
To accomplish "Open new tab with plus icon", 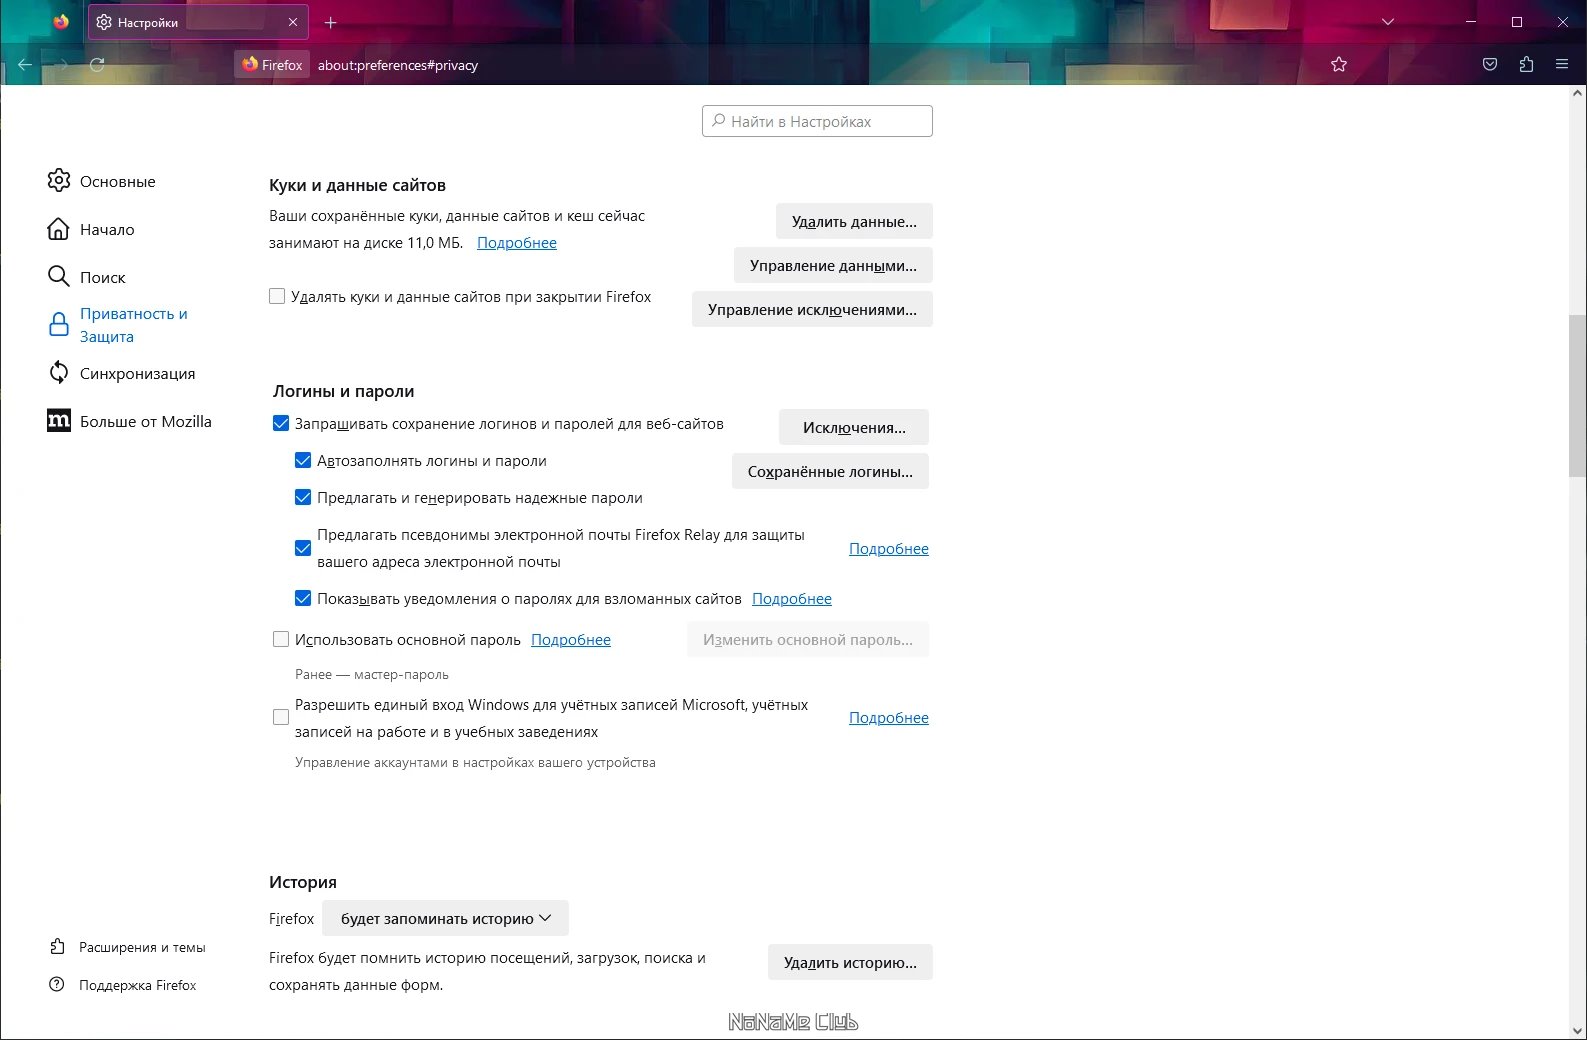I will tap(331, 22).
